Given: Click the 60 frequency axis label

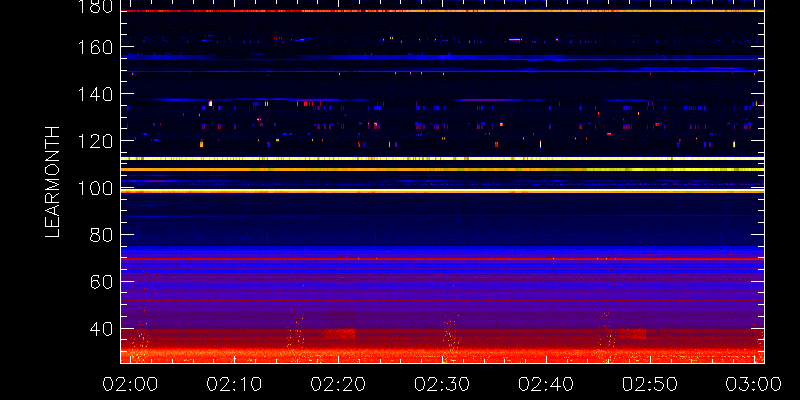Looking at the screenshot, I should 102,283.
